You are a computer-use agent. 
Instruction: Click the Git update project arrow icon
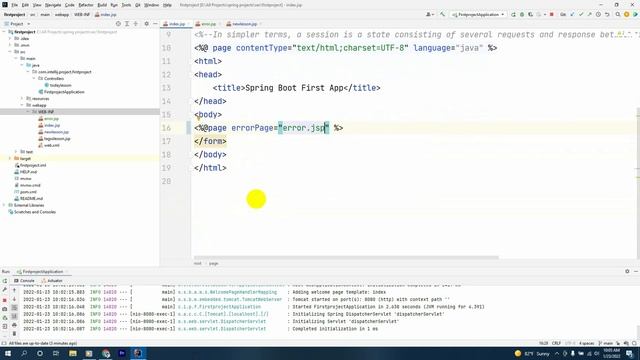click(x=572, y=15)
